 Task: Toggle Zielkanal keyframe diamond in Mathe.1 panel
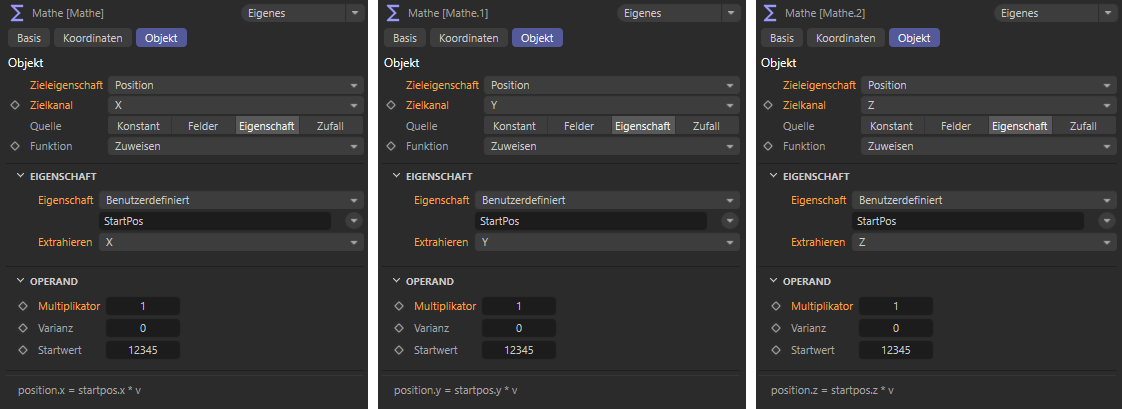point(390,105)
